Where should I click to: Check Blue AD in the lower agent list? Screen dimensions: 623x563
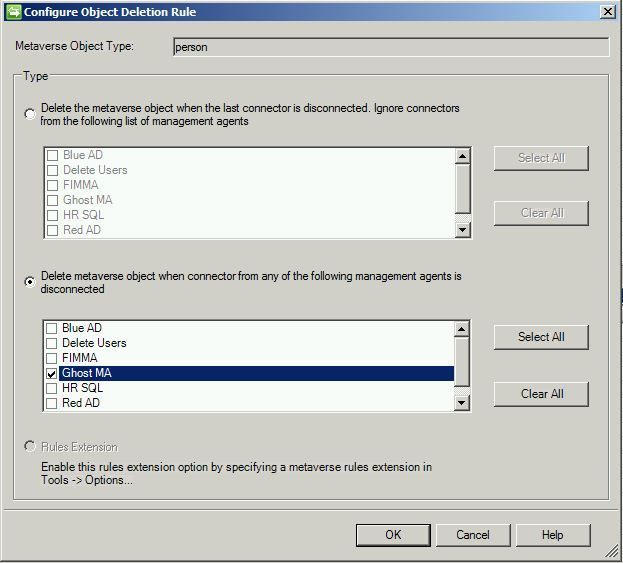click(52, 328)
